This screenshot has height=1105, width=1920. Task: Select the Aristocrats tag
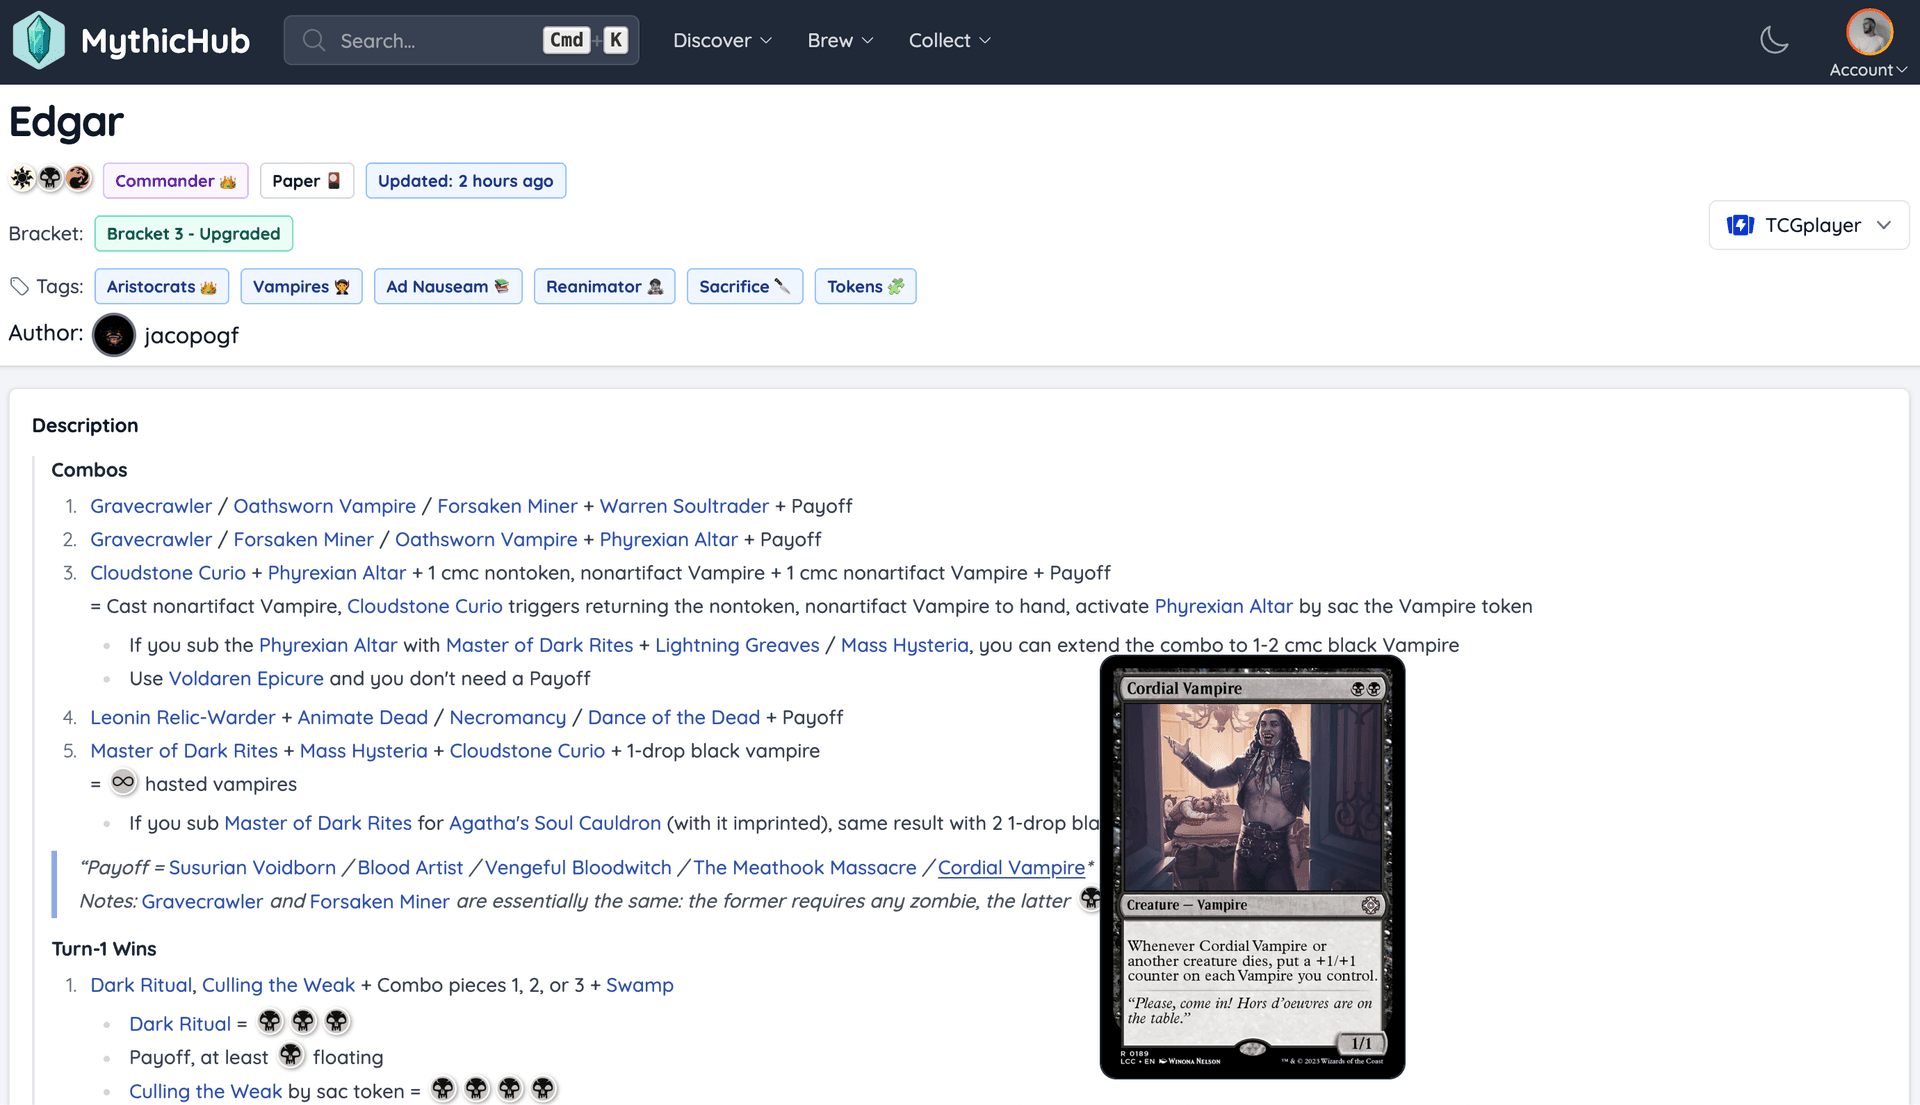point(161,287)
